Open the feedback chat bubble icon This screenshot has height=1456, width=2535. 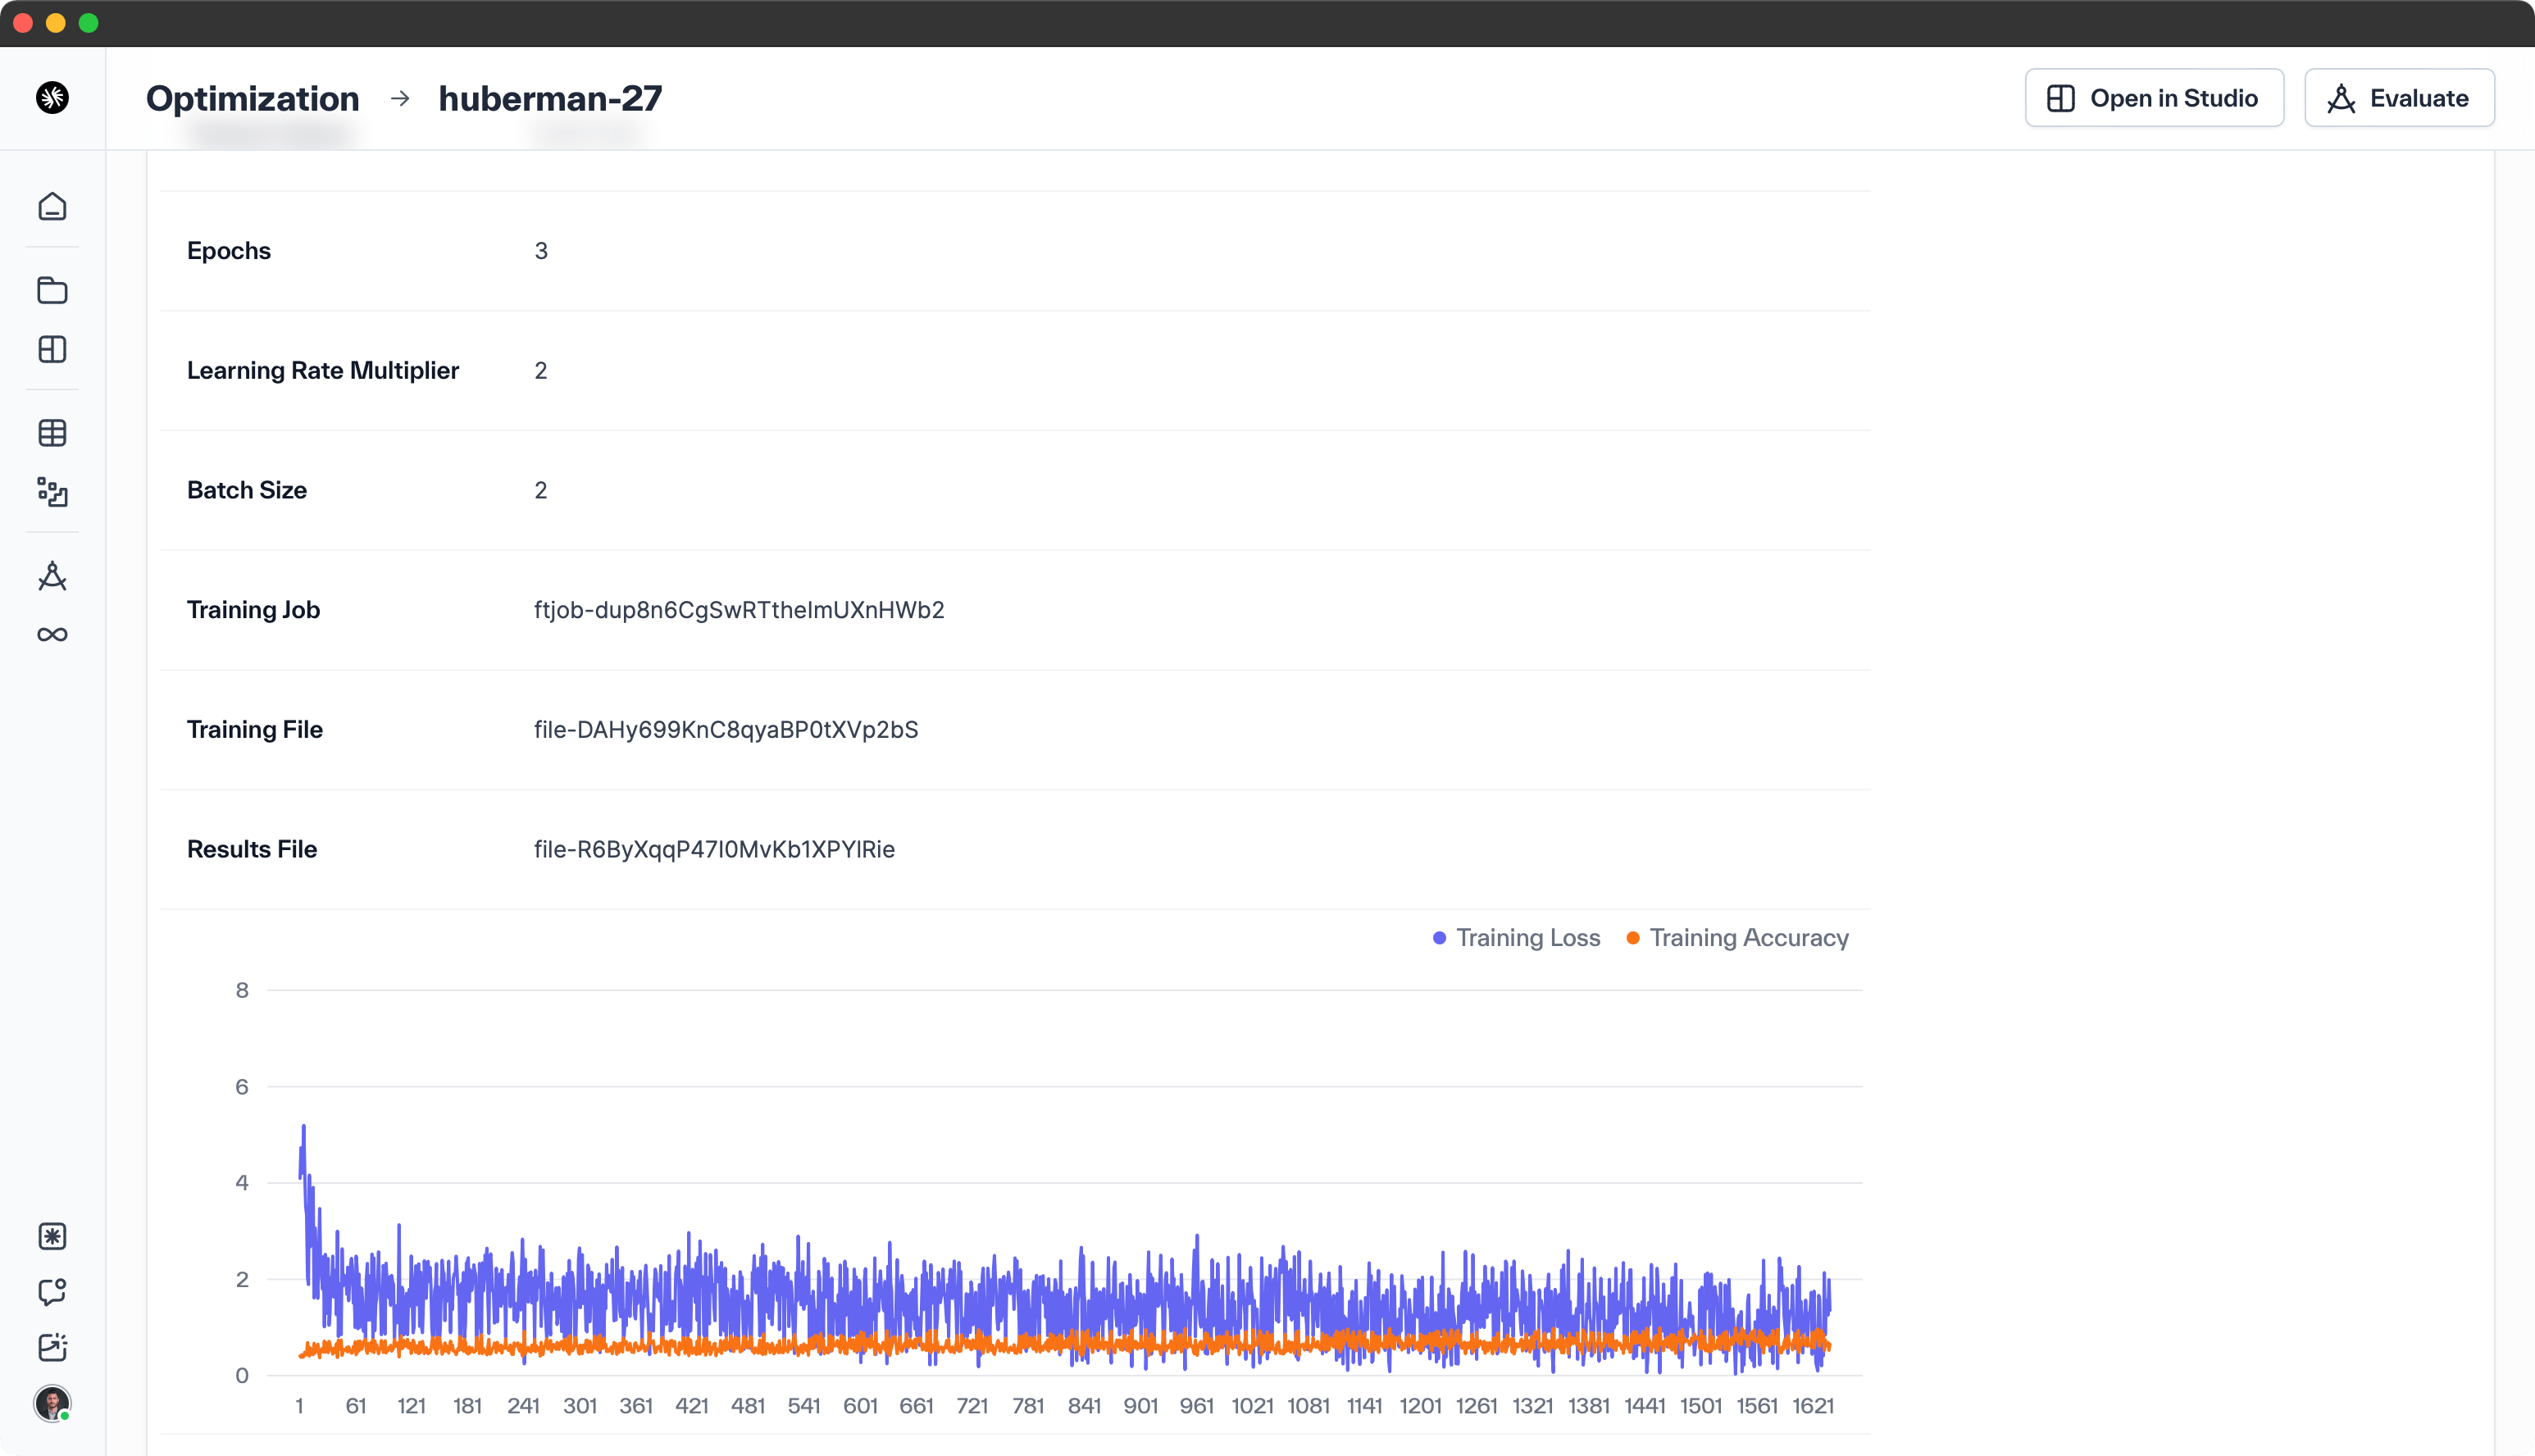click(52, 1292)
